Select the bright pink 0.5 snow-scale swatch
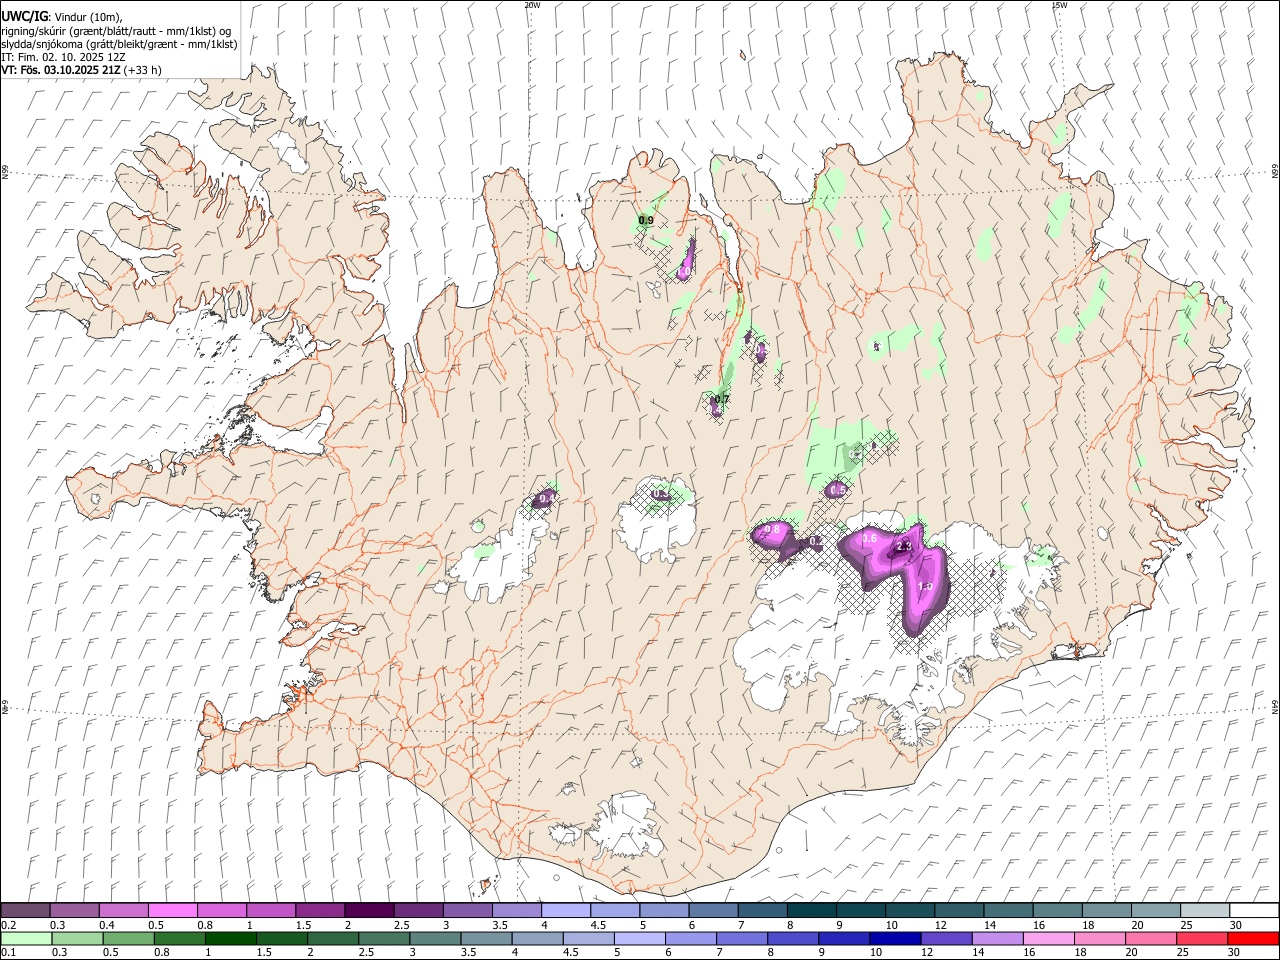This screenshot has width=1280, height=960. pos(173,910)
